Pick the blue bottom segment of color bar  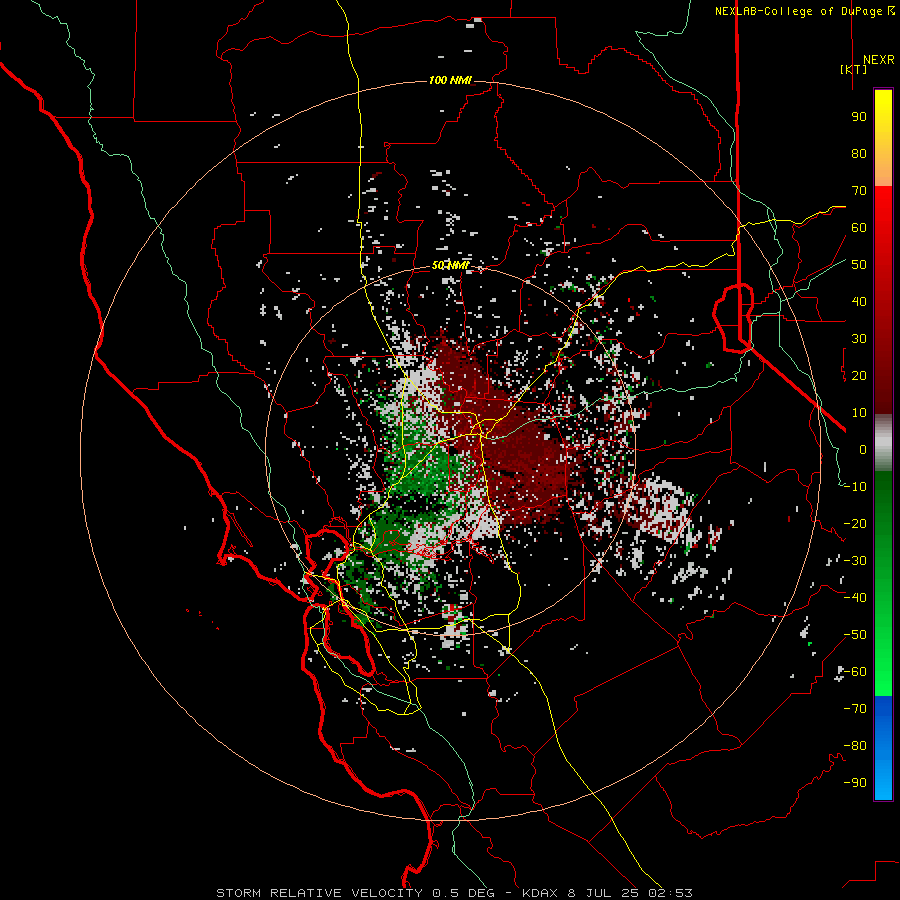(x=883, y=748)
